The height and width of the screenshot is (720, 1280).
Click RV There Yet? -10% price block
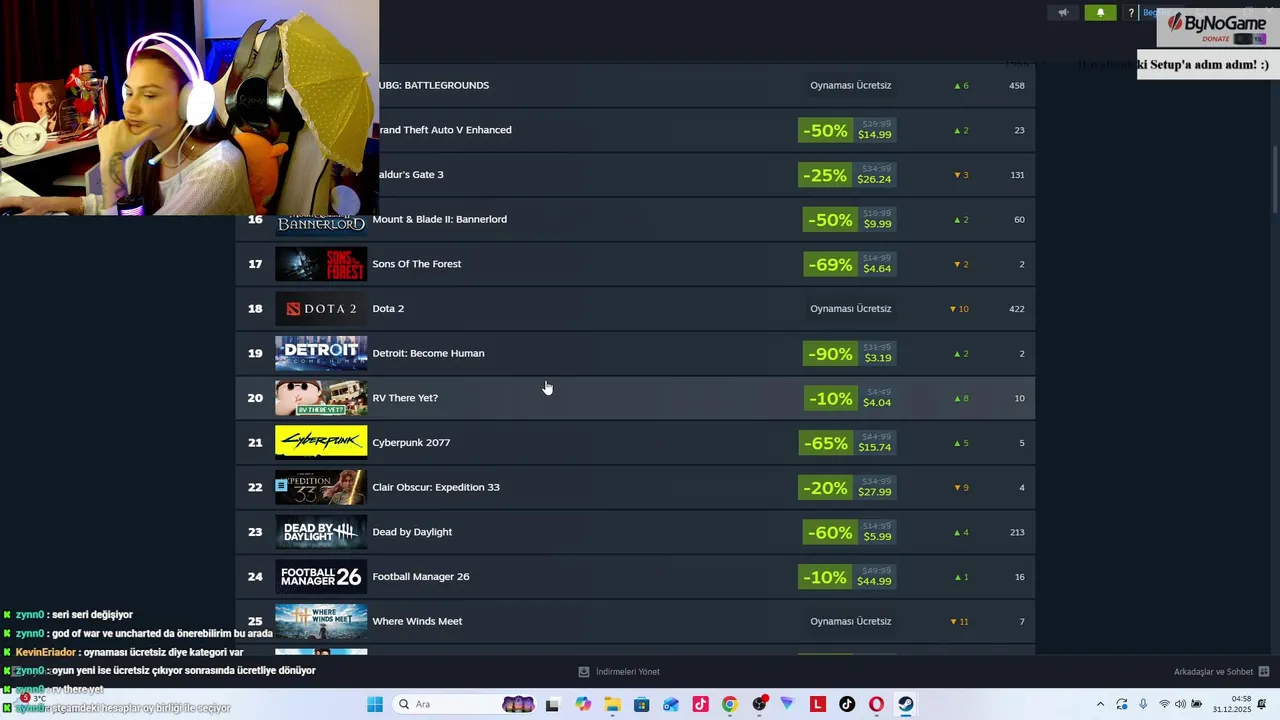[849, 398]
